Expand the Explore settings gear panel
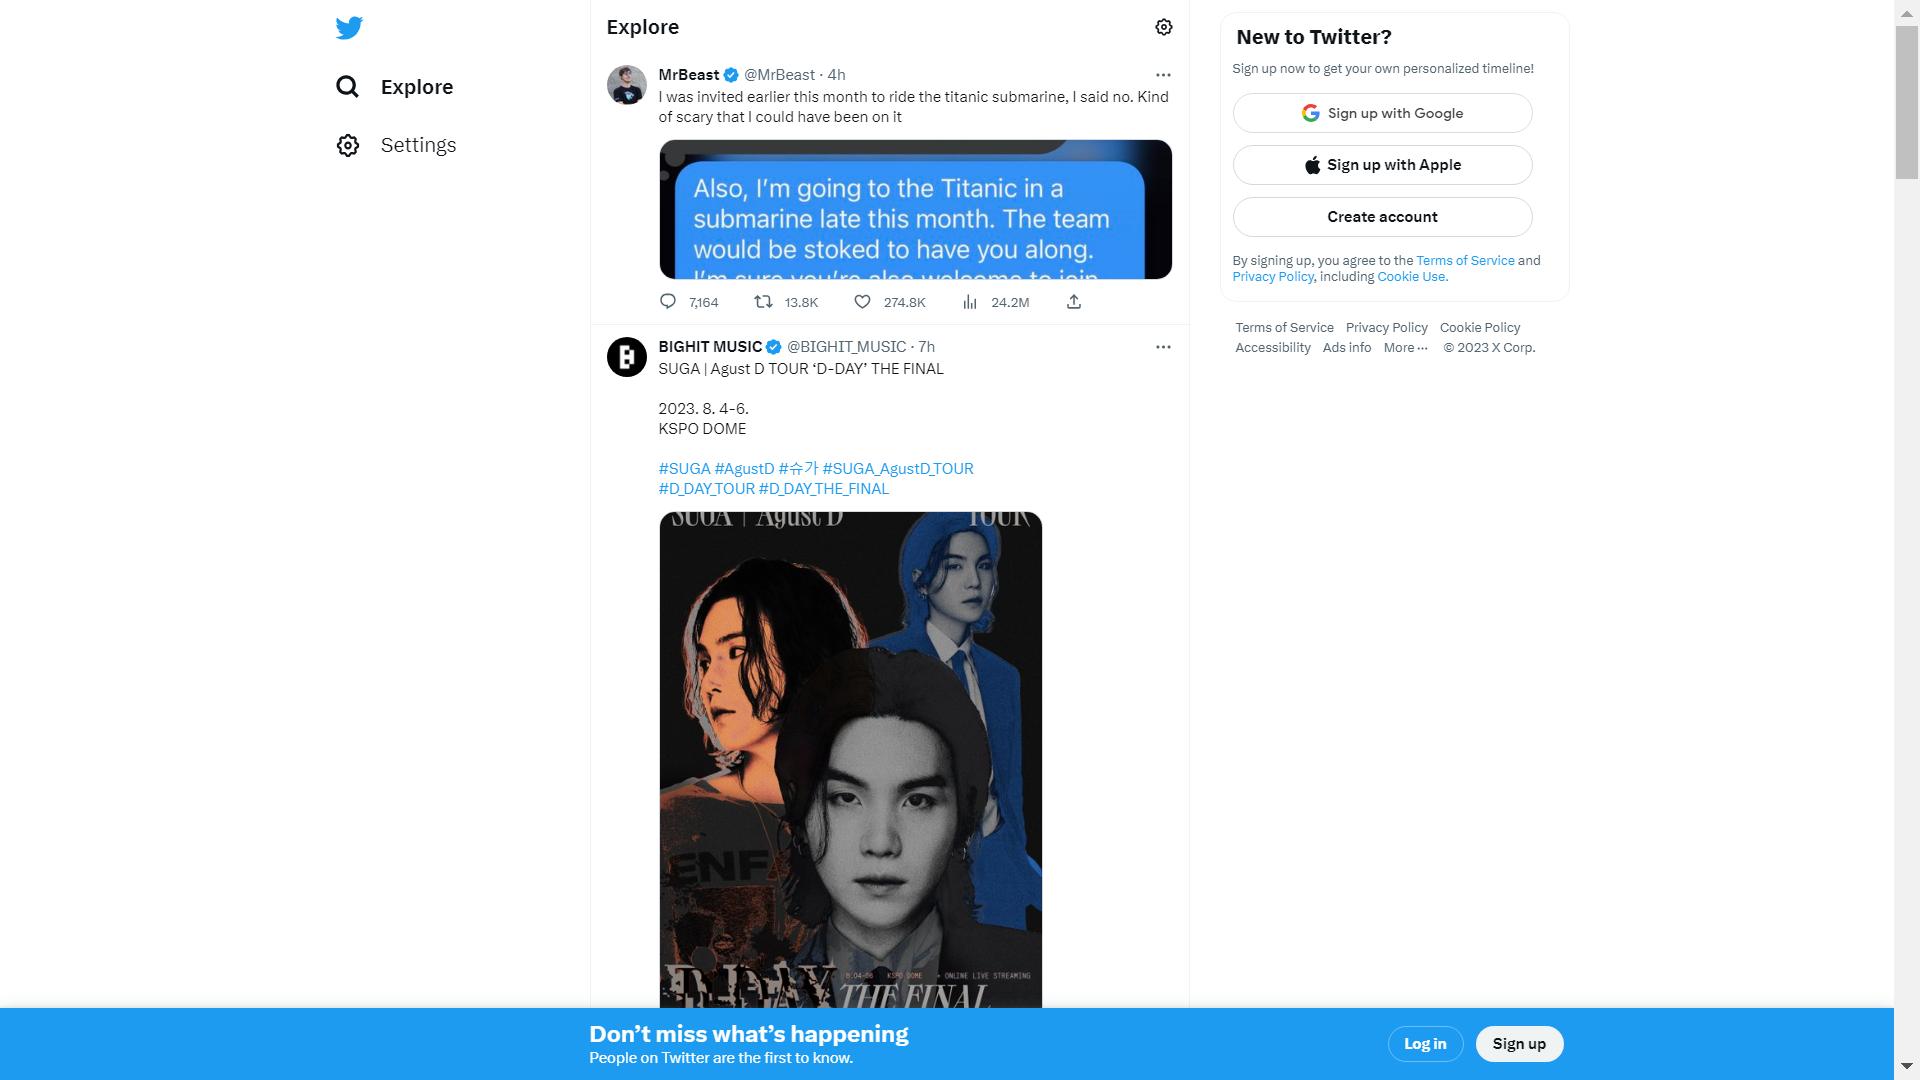 (x=1163, y=26)
